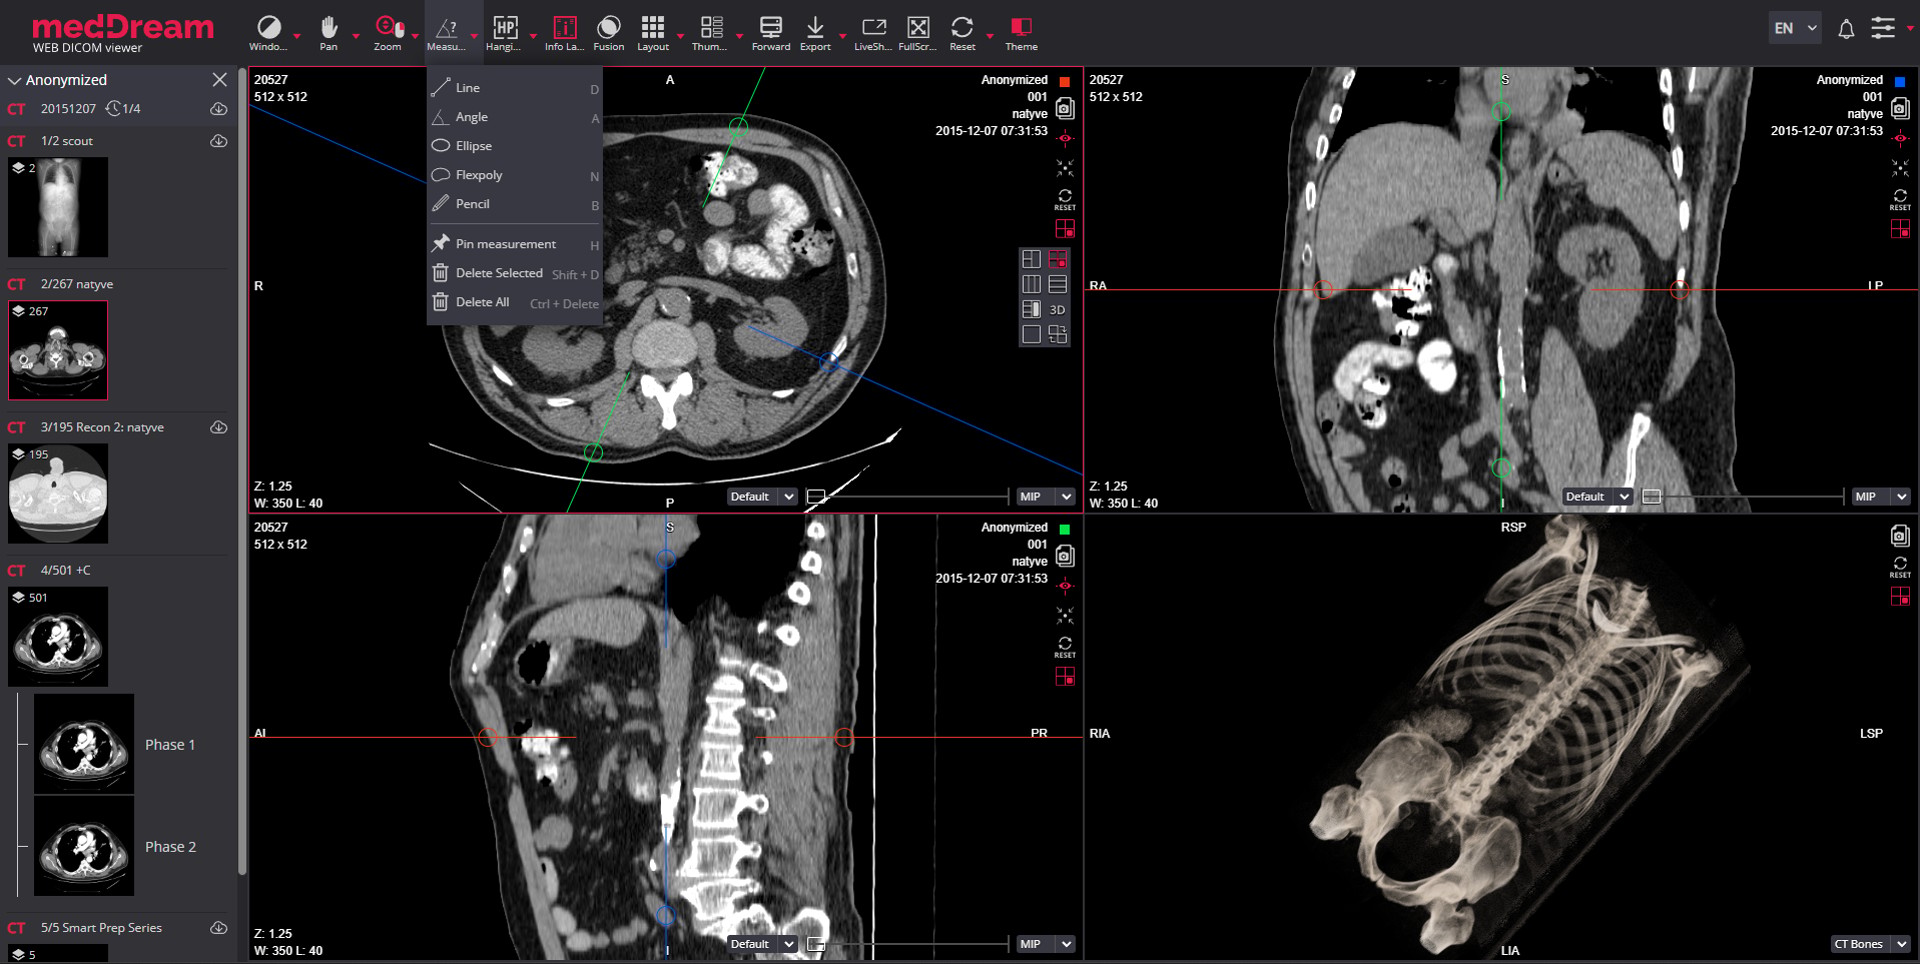Screen dimensions: 1920x964
Task: Choose the 3D layout option
Action: tap(1057, 309)
